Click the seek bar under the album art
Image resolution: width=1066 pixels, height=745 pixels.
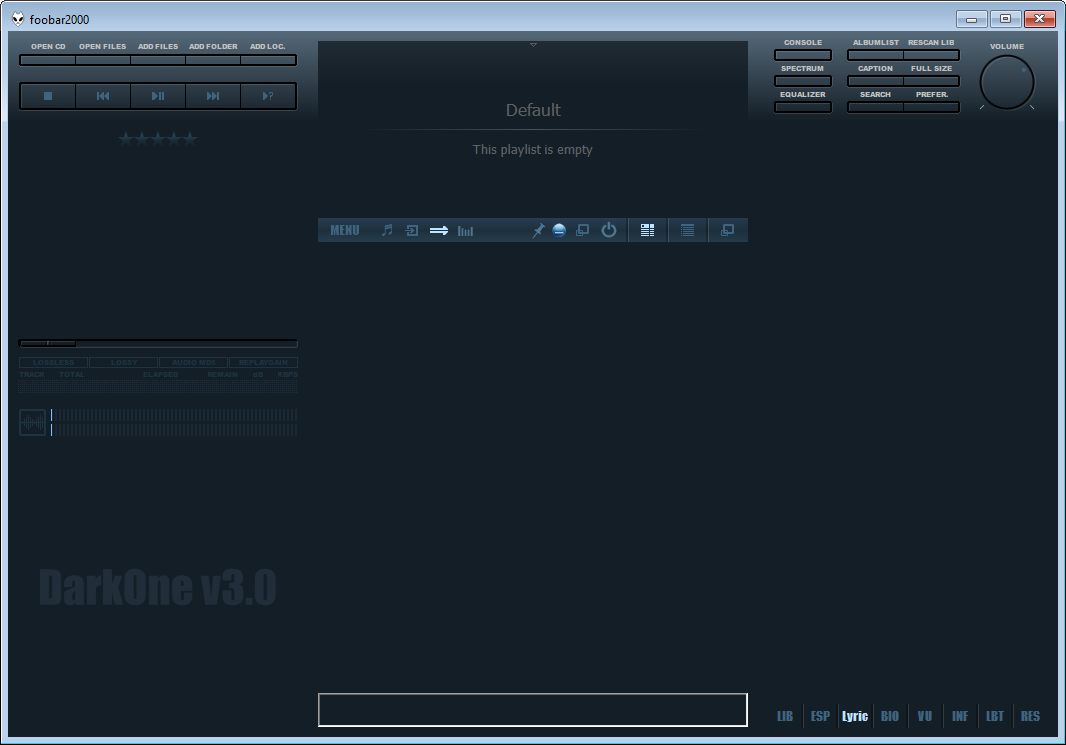[158, 343]
